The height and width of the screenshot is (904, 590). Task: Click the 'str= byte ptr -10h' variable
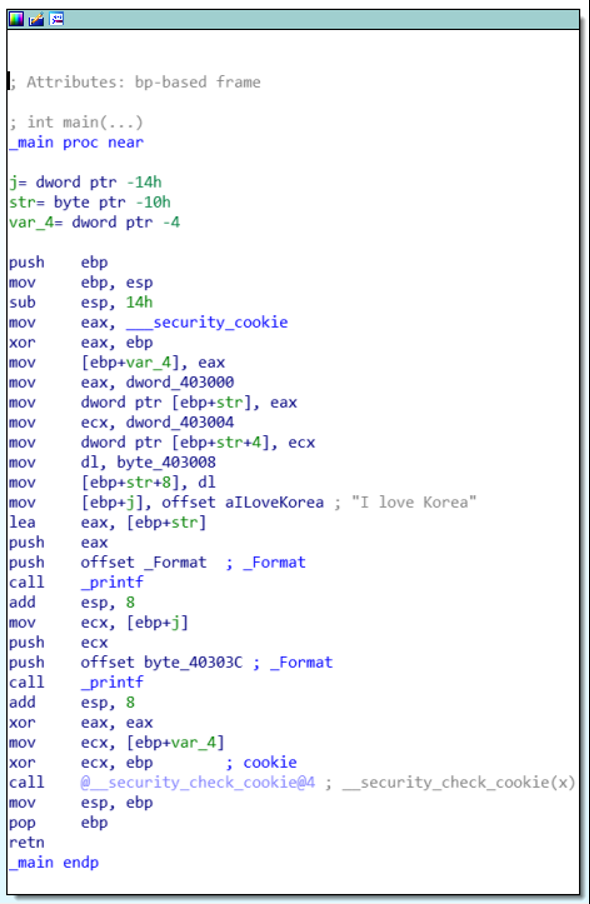(x=90, y=202)
